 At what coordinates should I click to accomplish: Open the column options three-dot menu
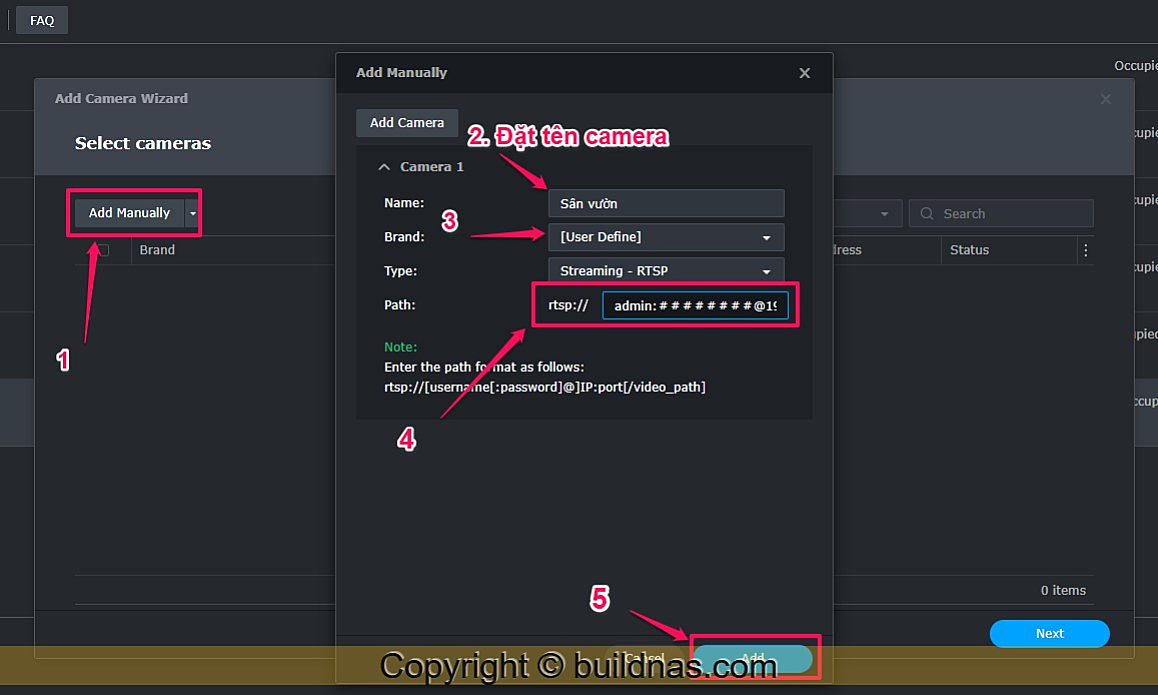click(1085, 250)
